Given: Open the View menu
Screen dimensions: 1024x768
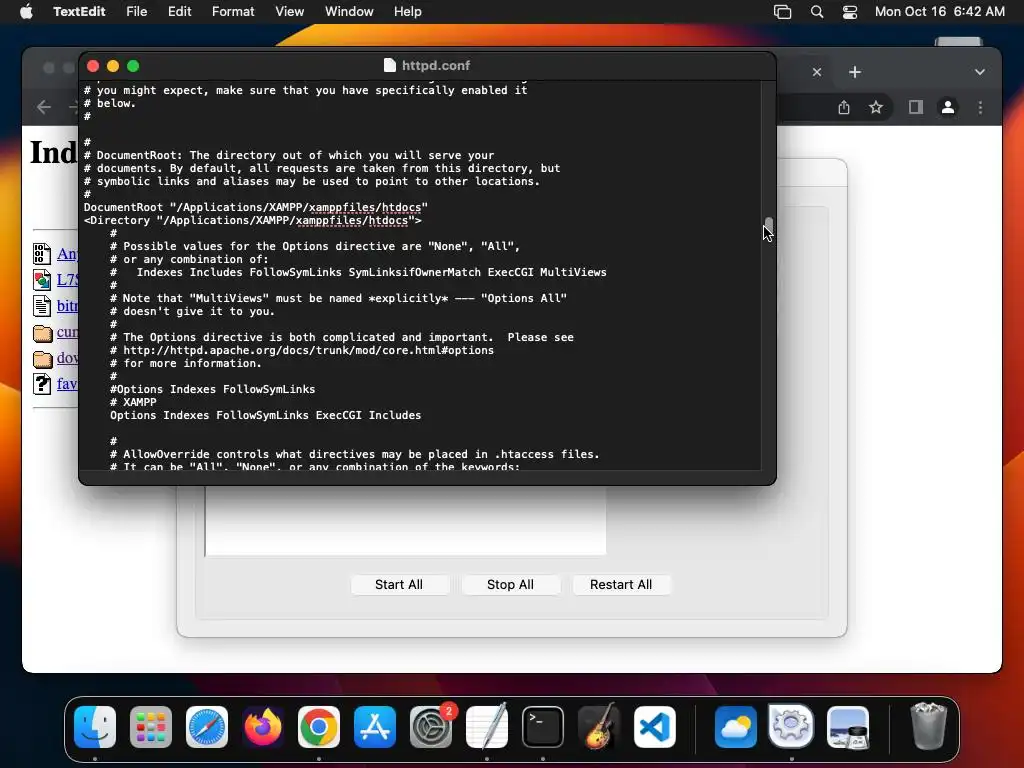Looking at the screenshot, I should pos(289,12).
